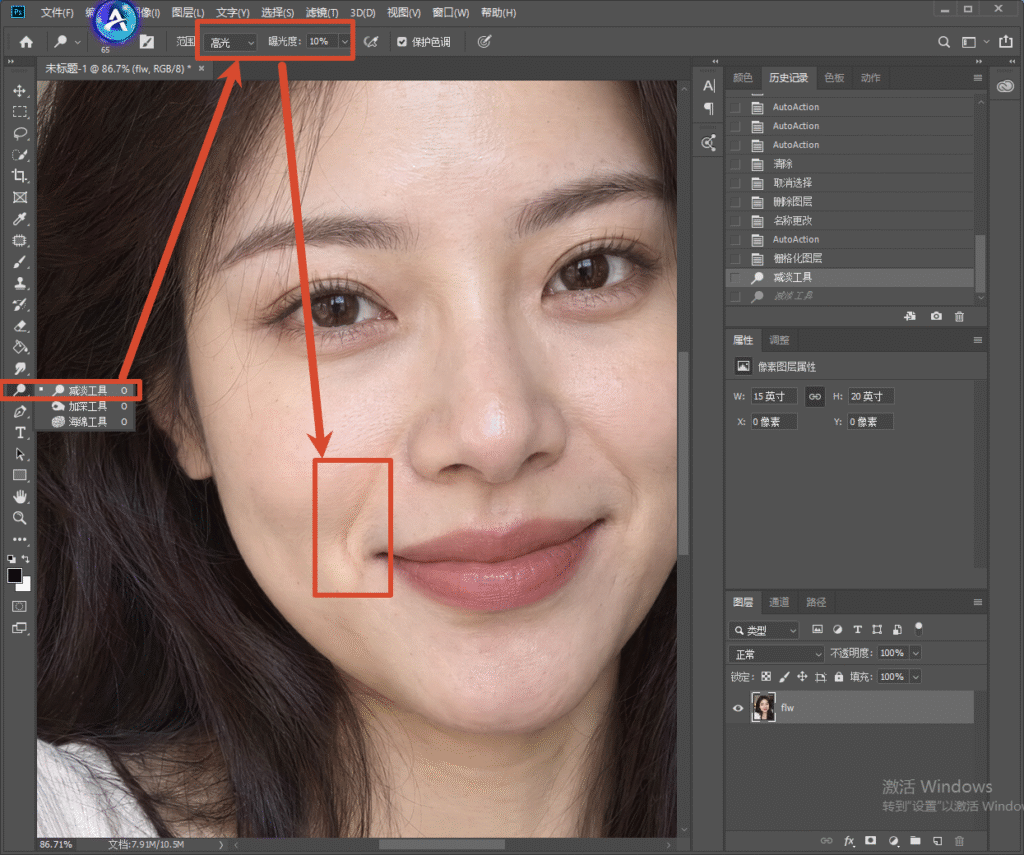Toggle lock all padlock icon
Viewport: 1024px width, 855px height.
coord(839,677)
